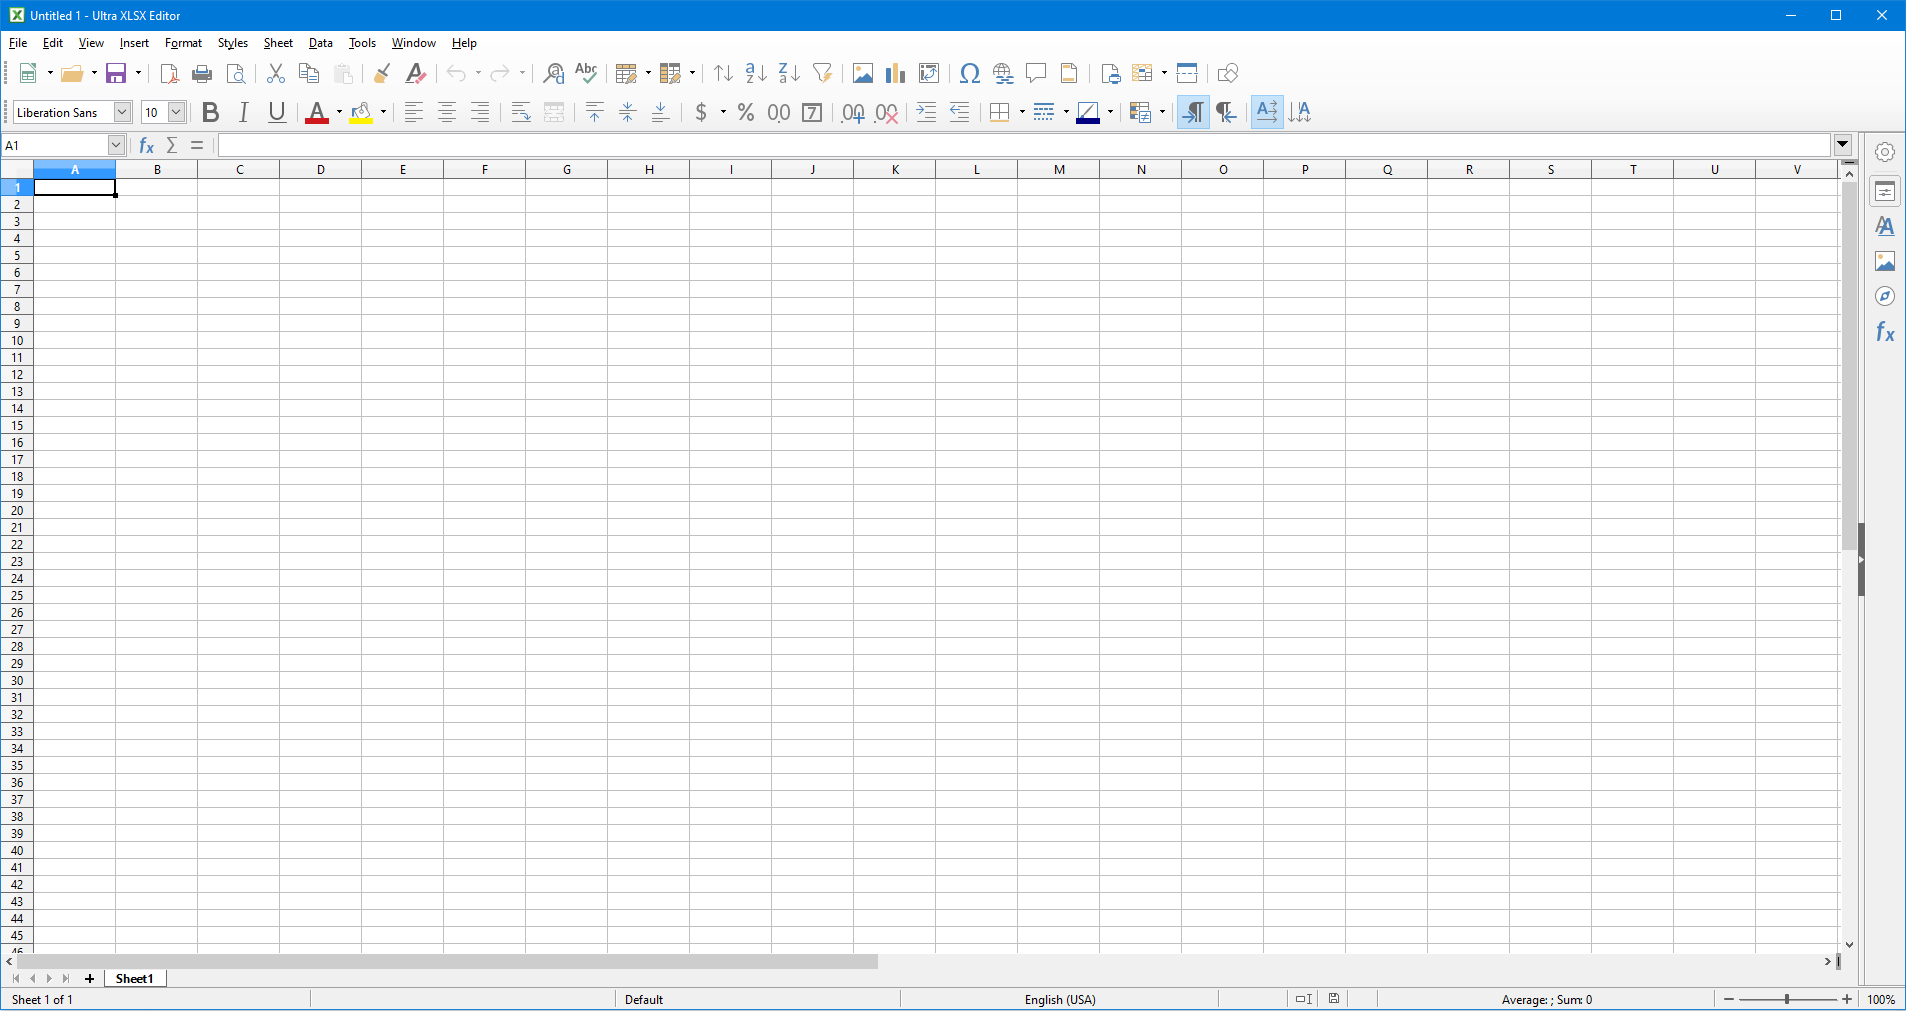Click the Clear Direct Formatting icon
Viewport: 1906px width, 1011px height.
416,73
